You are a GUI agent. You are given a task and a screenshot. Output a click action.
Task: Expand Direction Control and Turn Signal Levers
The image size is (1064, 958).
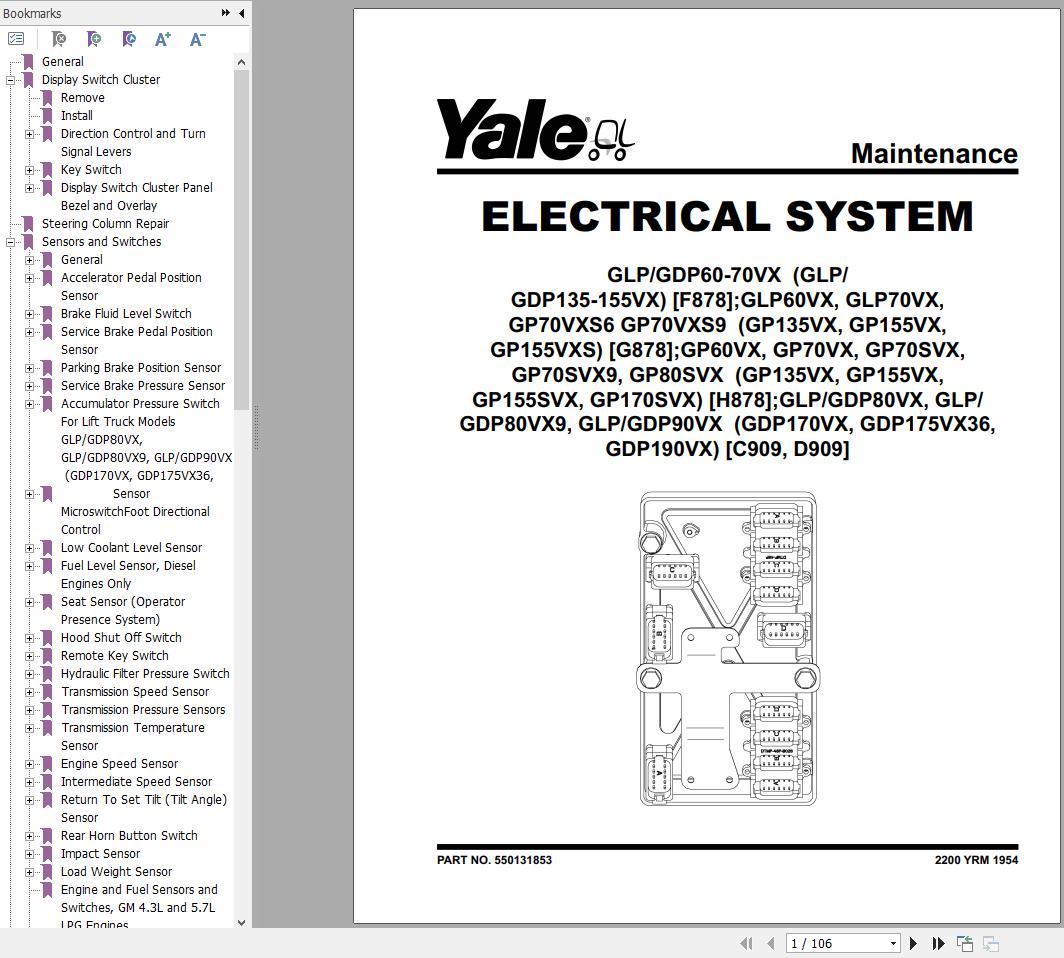pyautogui.click(x=29, y=134)
